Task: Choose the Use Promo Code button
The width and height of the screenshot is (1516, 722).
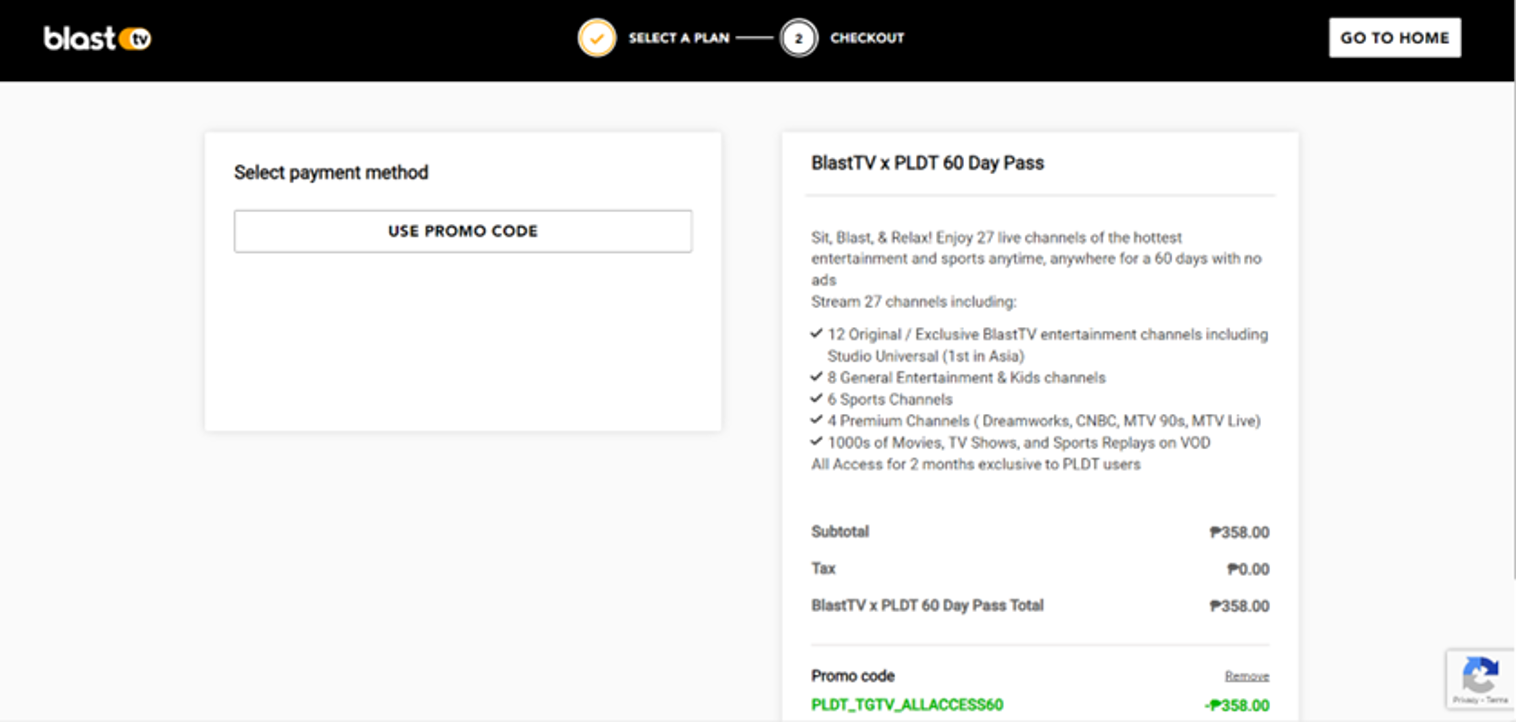Action: [463, 231]
